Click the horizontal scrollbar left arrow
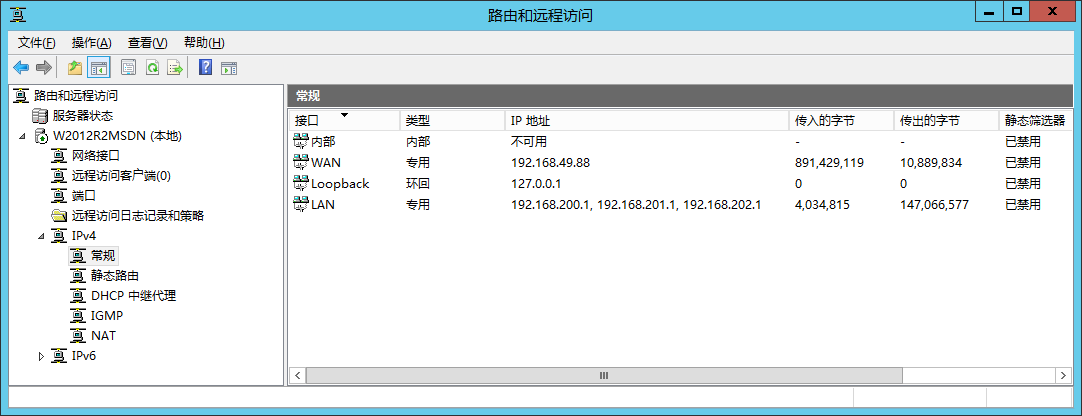 click(x=297, y=375)
